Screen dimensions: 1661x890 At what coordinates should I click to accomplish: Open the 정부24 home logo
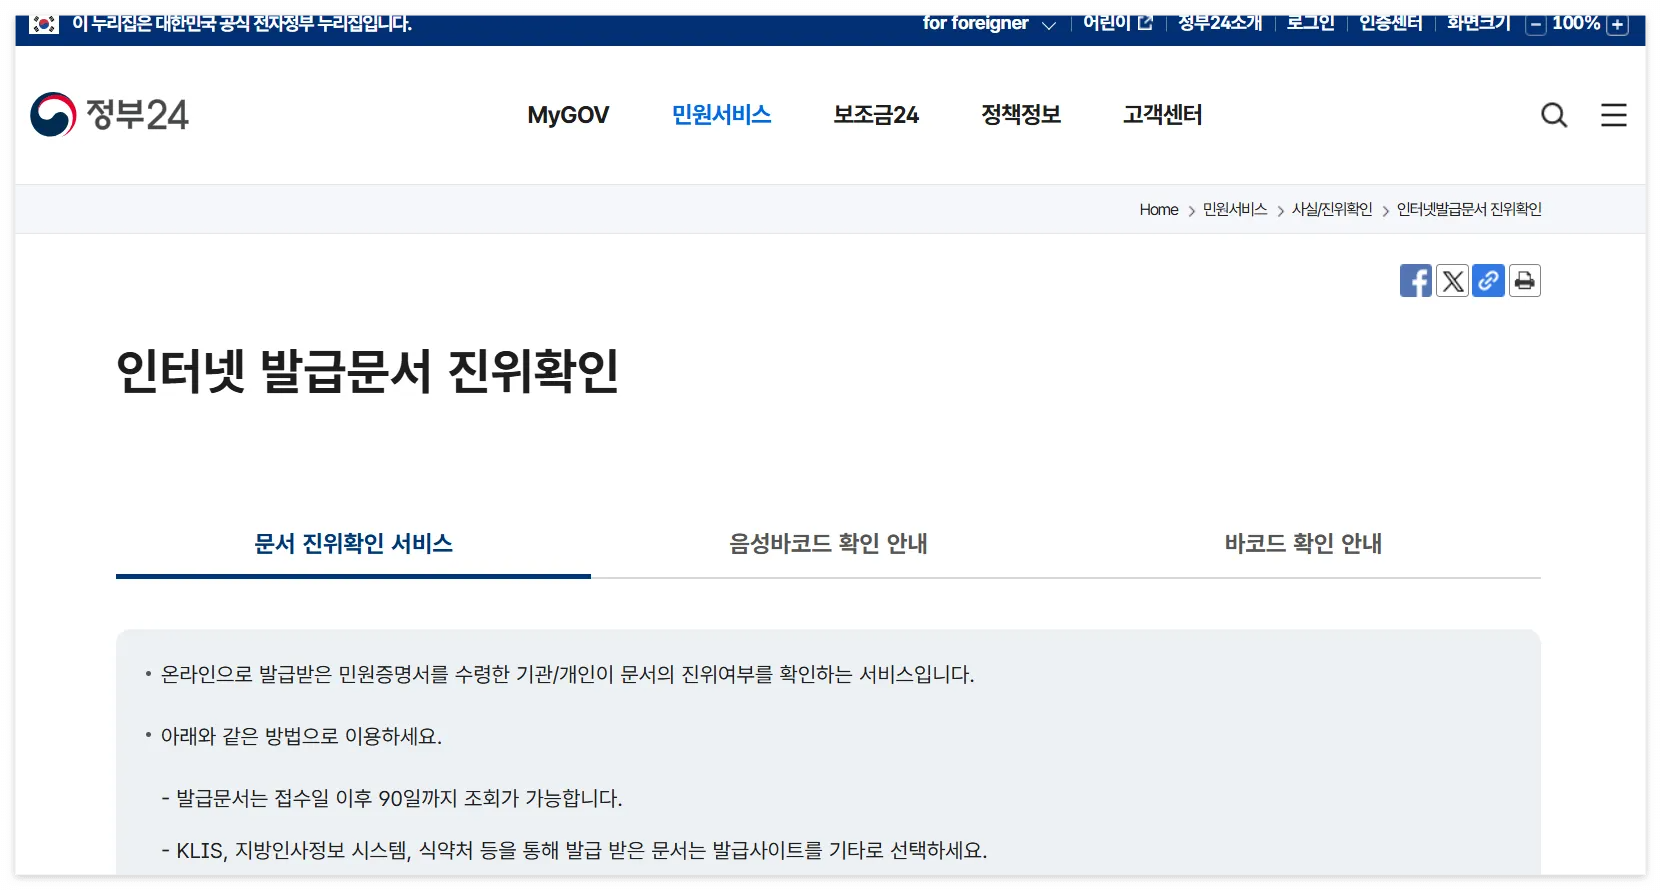[109, 115]
